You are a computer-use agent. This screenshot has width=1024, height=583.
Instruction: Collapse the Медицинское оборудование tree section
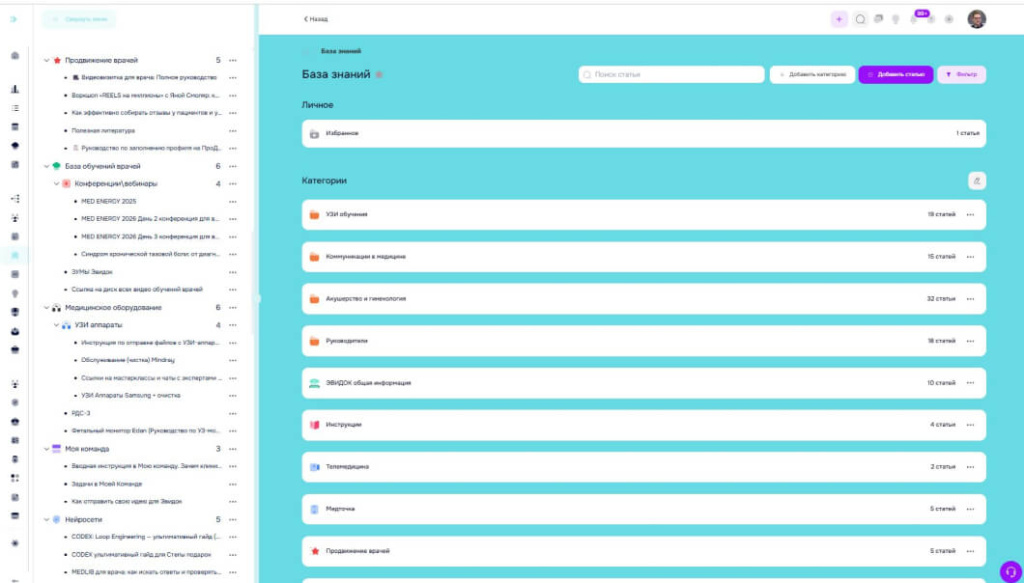tap(46, 307)
